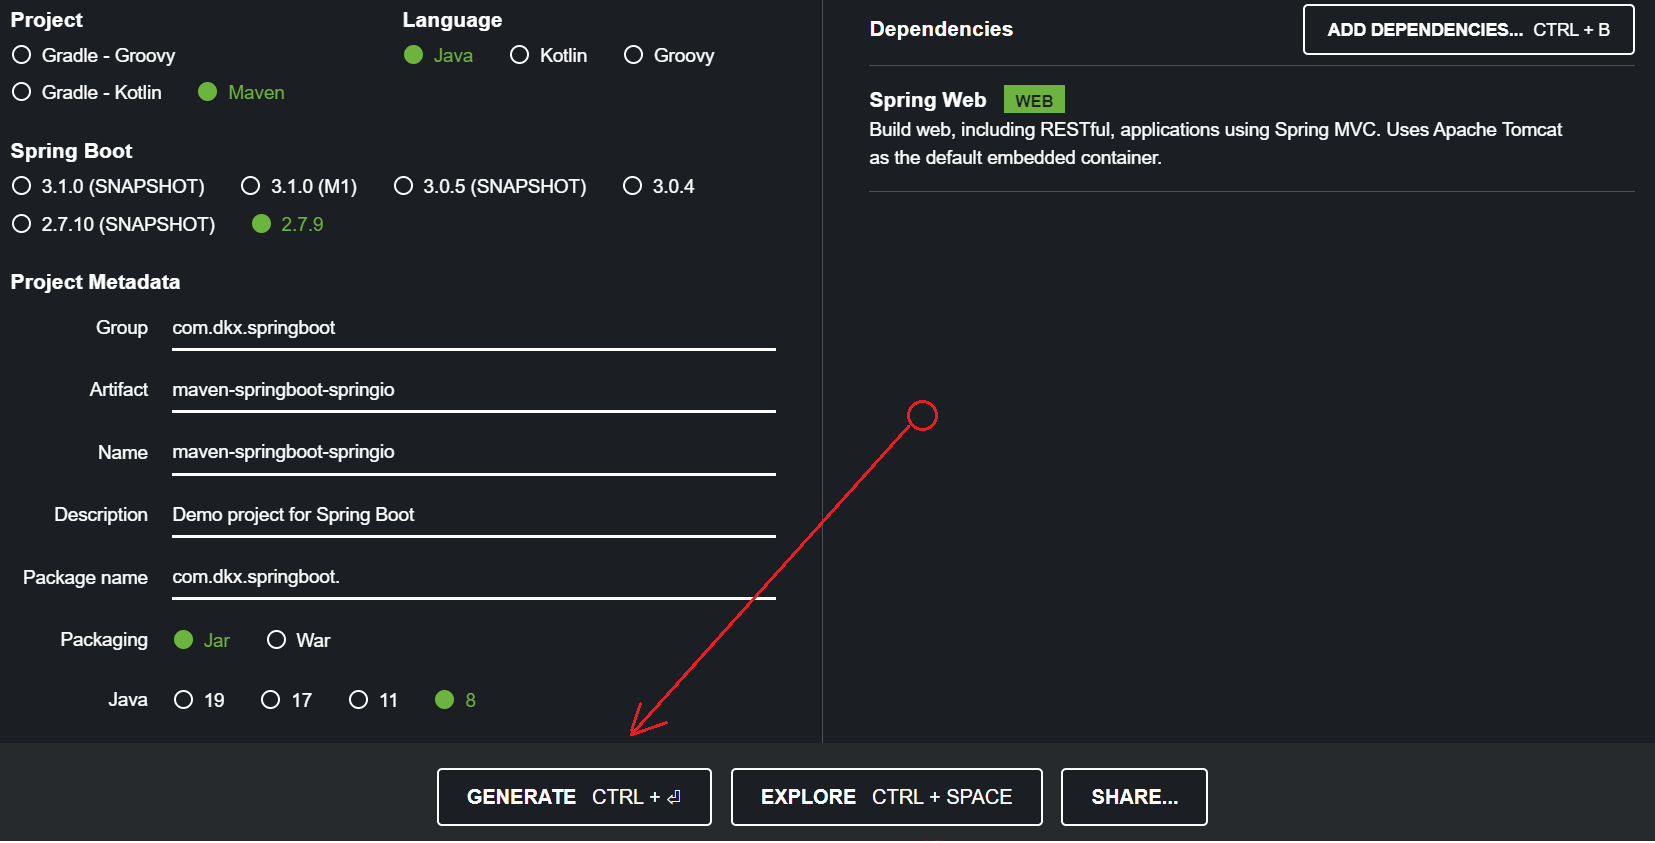This screenshot has width=1655, height=843.
Task: Select Java language option
Action: 438,55
